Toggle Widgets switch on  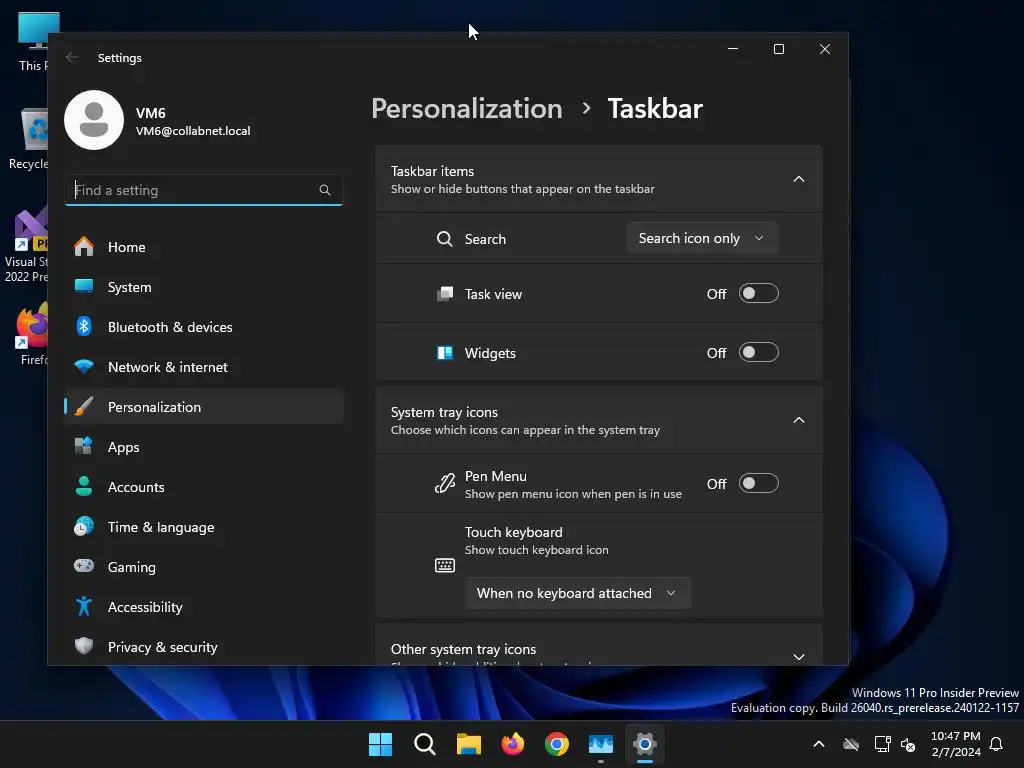[759, 353]
